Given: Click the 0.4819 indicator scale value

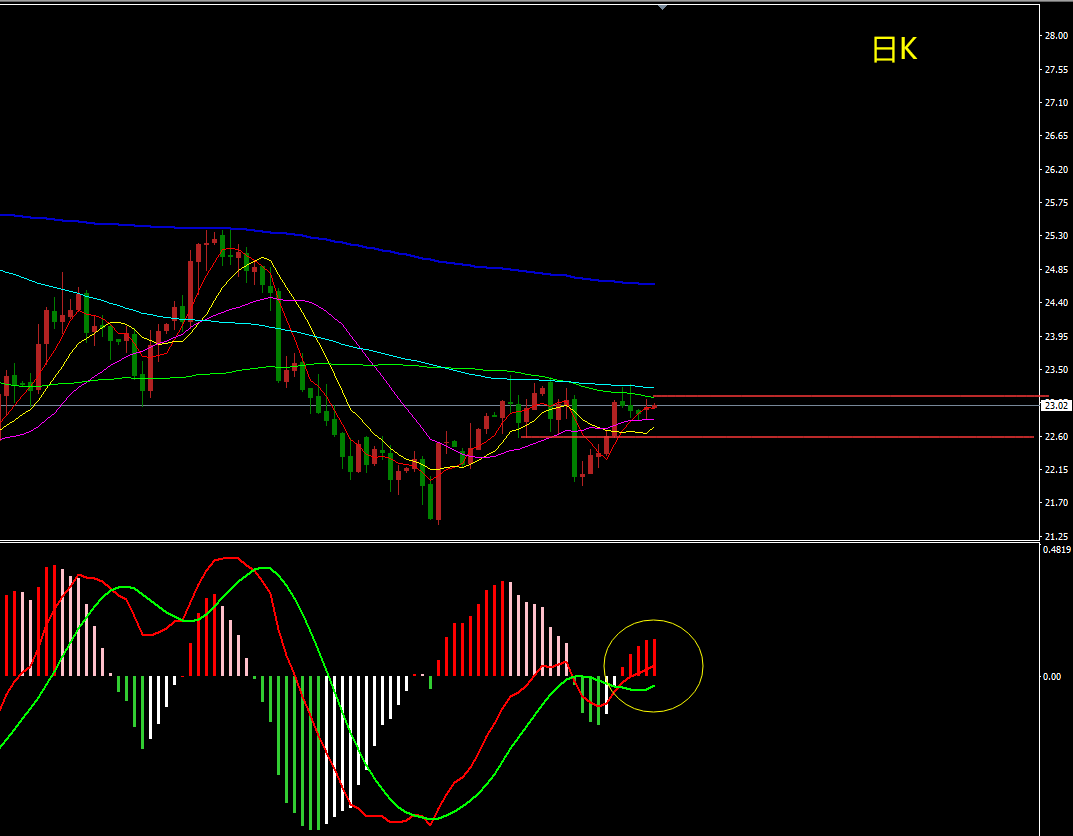Looking at the screenshot, I should (1057, 549).
